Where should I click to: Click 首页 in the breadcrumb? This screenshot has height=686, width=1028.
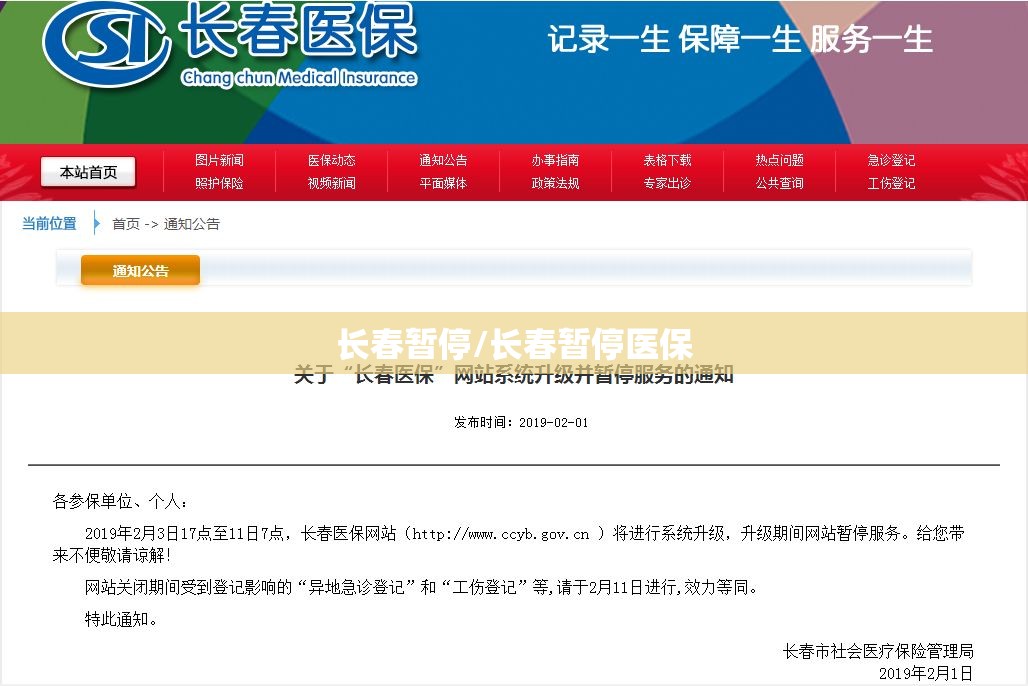pos(126,224)
